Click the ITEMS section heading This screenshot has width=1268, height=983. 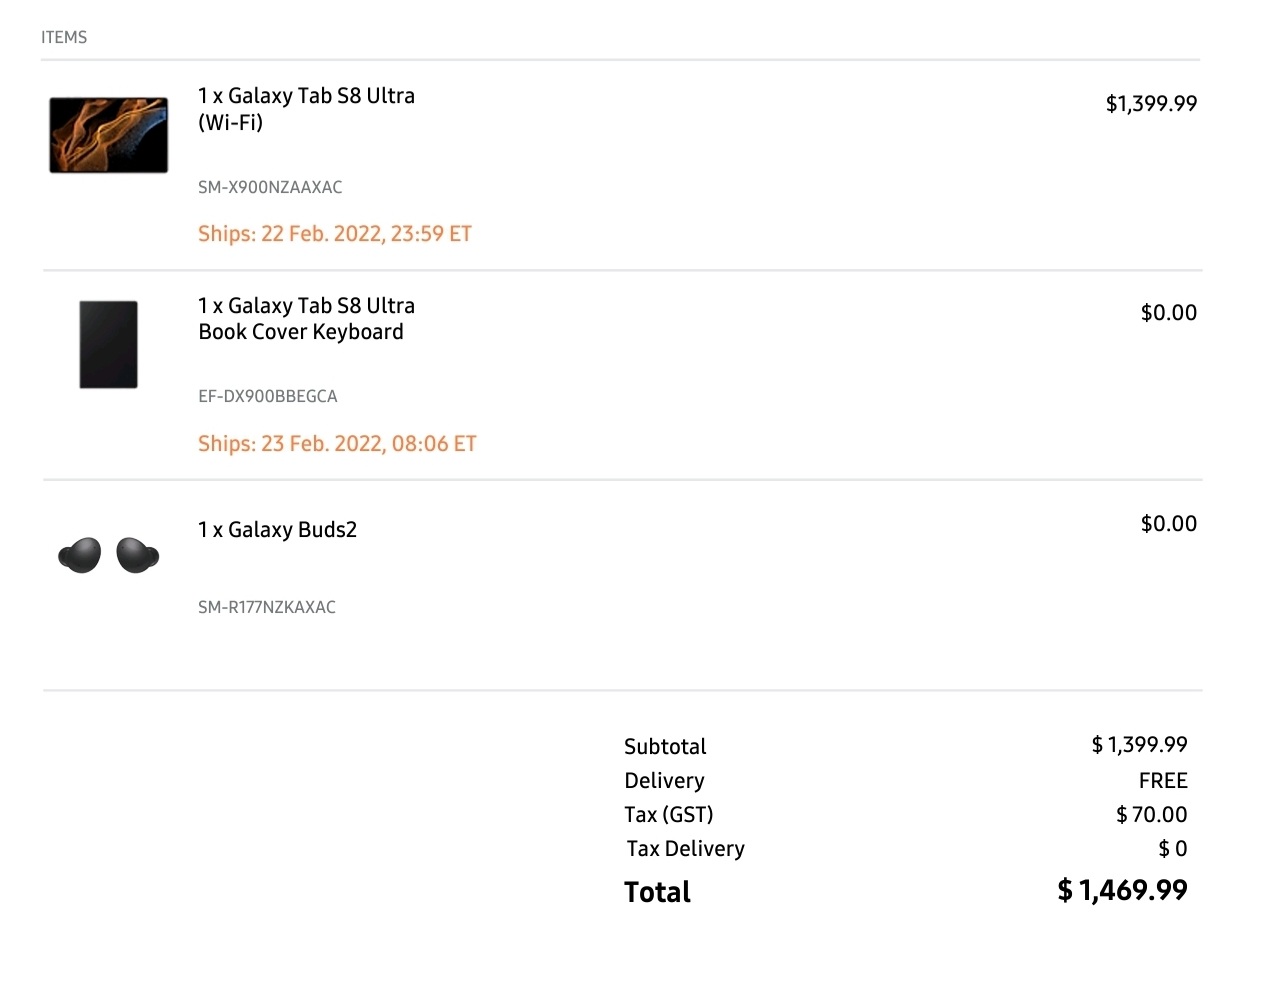point(64,37)
